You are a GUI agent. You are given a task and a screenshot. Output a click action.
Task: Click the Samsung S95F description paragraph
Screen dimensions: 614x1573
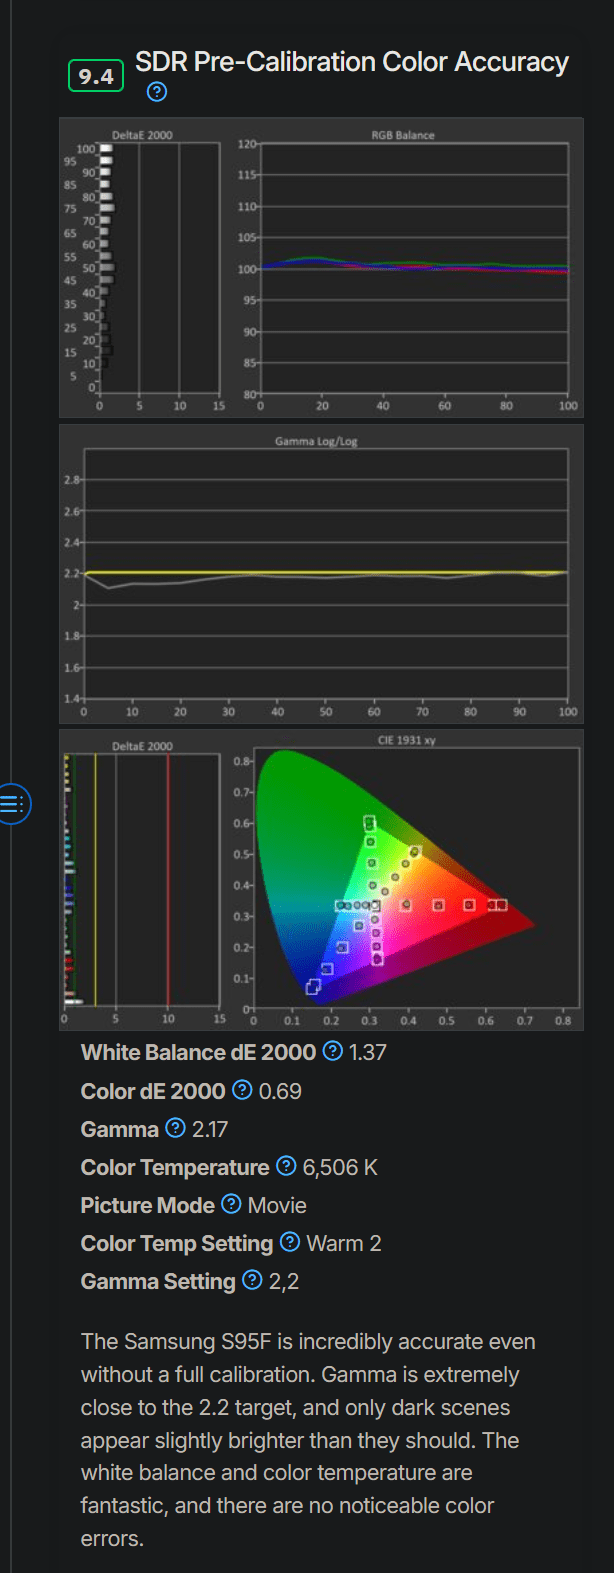[308, 1439]
